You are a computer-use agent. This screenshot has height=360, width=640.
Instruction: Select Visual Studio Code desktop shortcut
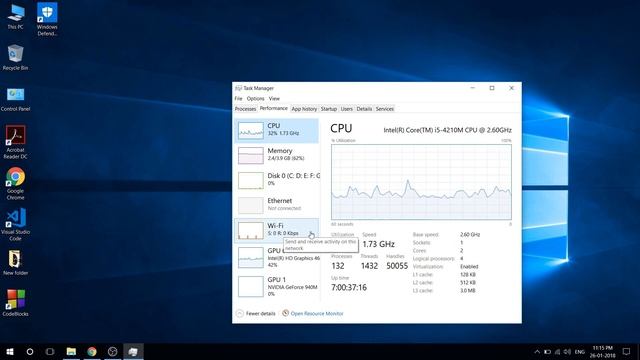16,224
